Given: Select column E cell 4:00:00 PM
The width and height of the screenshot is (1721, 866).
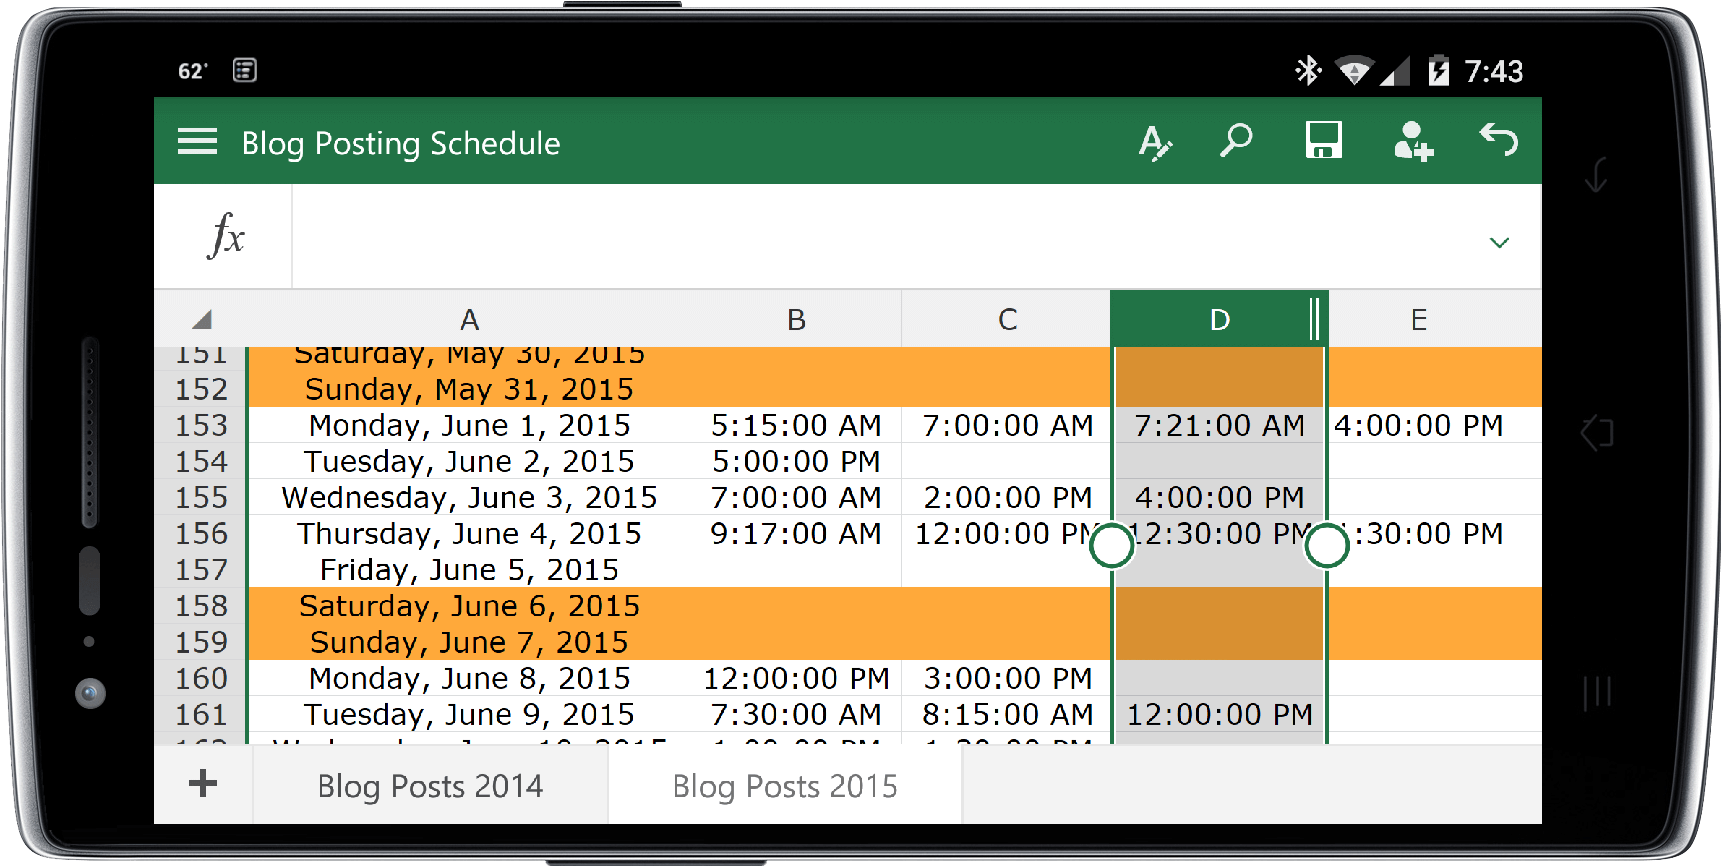Looking at the screenshot, I should pyautogui.click(x=1418, y=425).
